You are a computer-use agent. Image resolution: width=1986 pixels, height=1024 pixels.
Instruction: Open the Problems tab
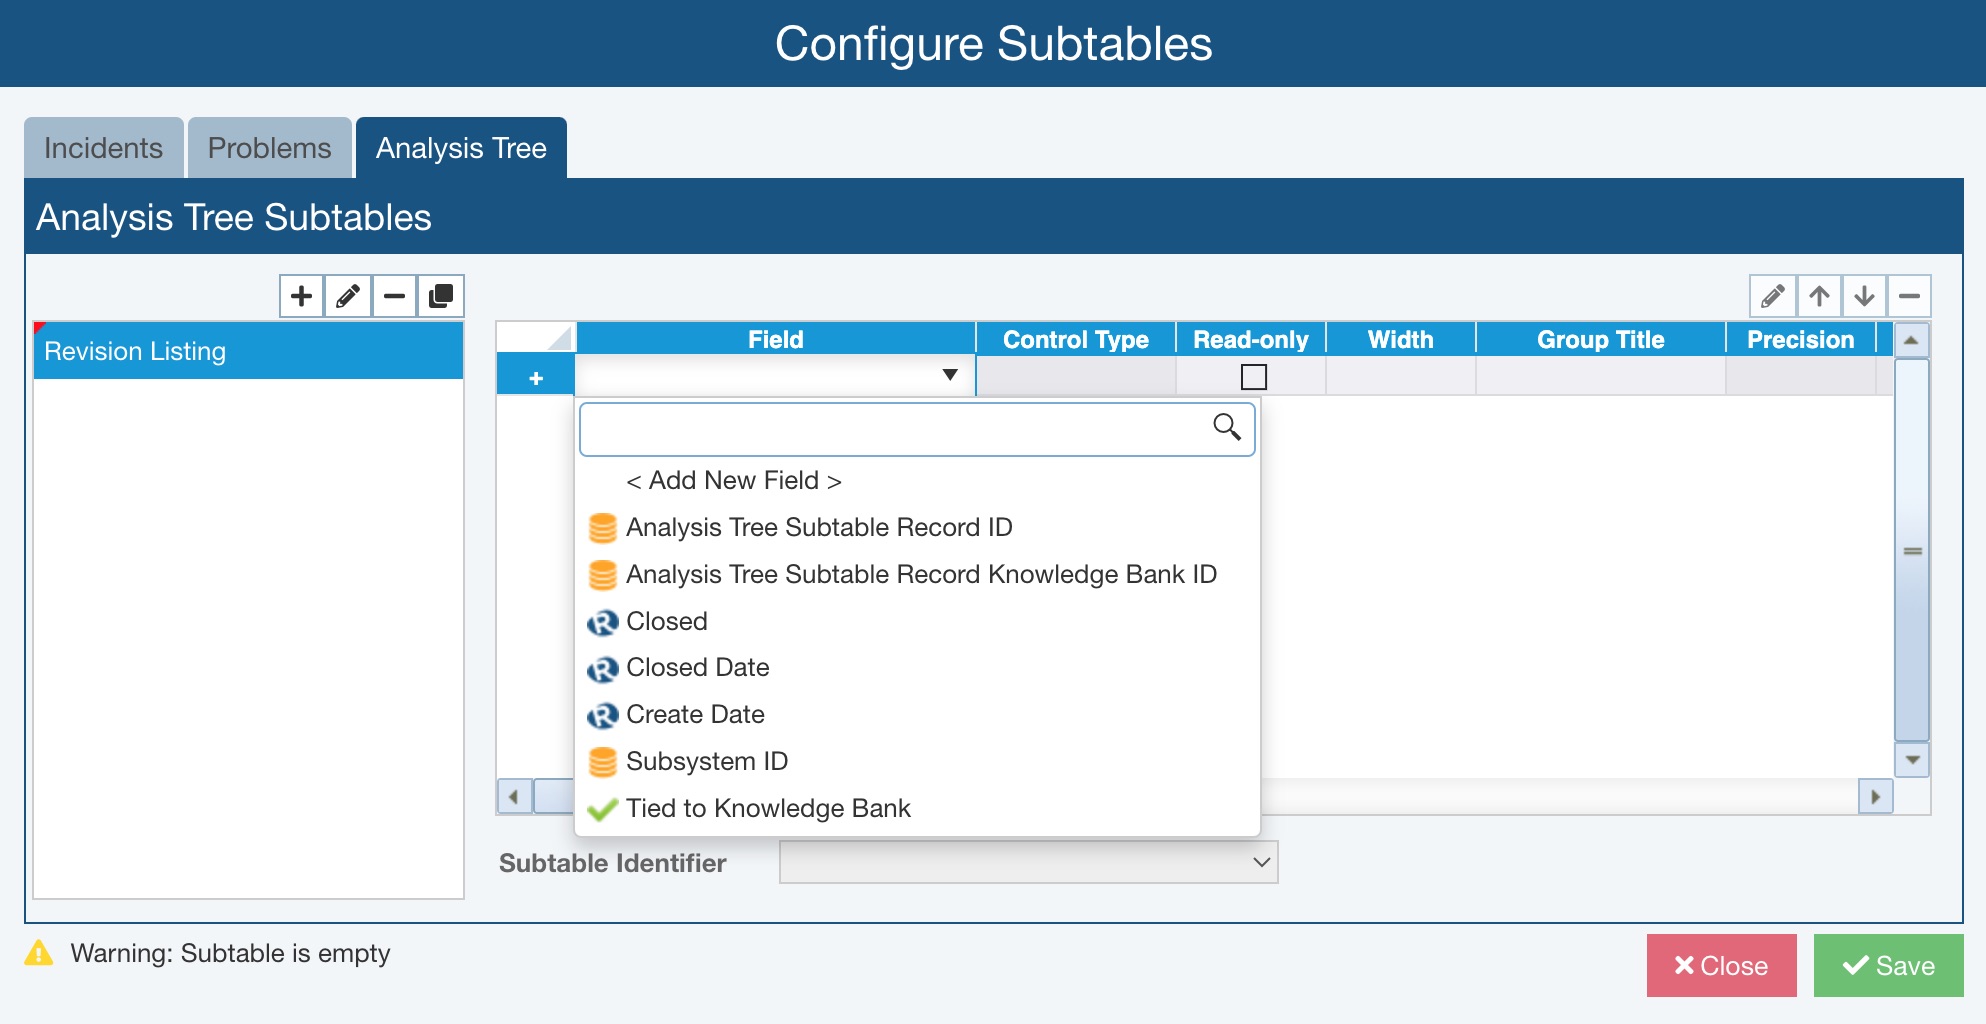269,148
